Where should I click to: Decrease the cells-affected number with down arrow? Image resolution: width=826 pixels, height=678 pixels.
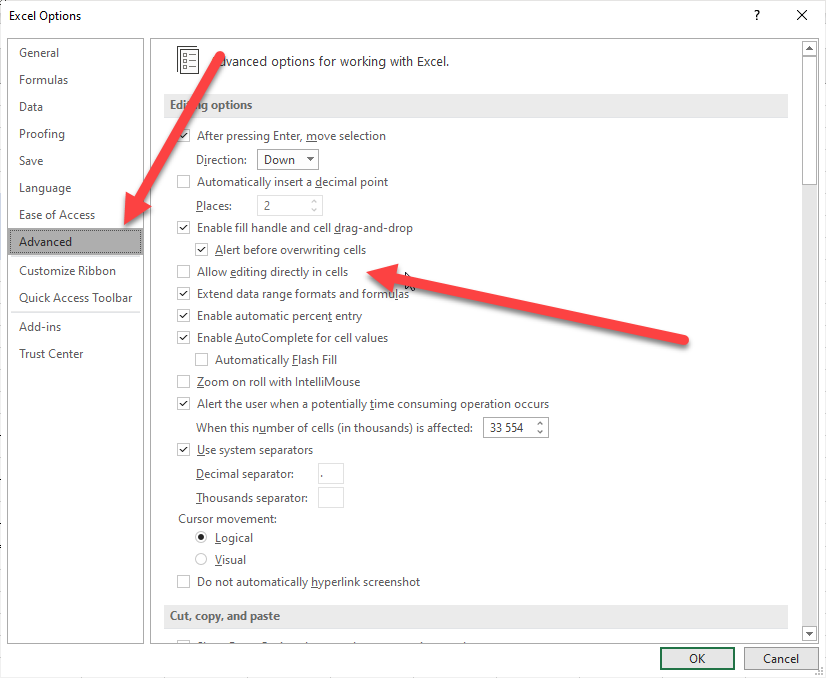pyautogui.click(x=540, y=432)
